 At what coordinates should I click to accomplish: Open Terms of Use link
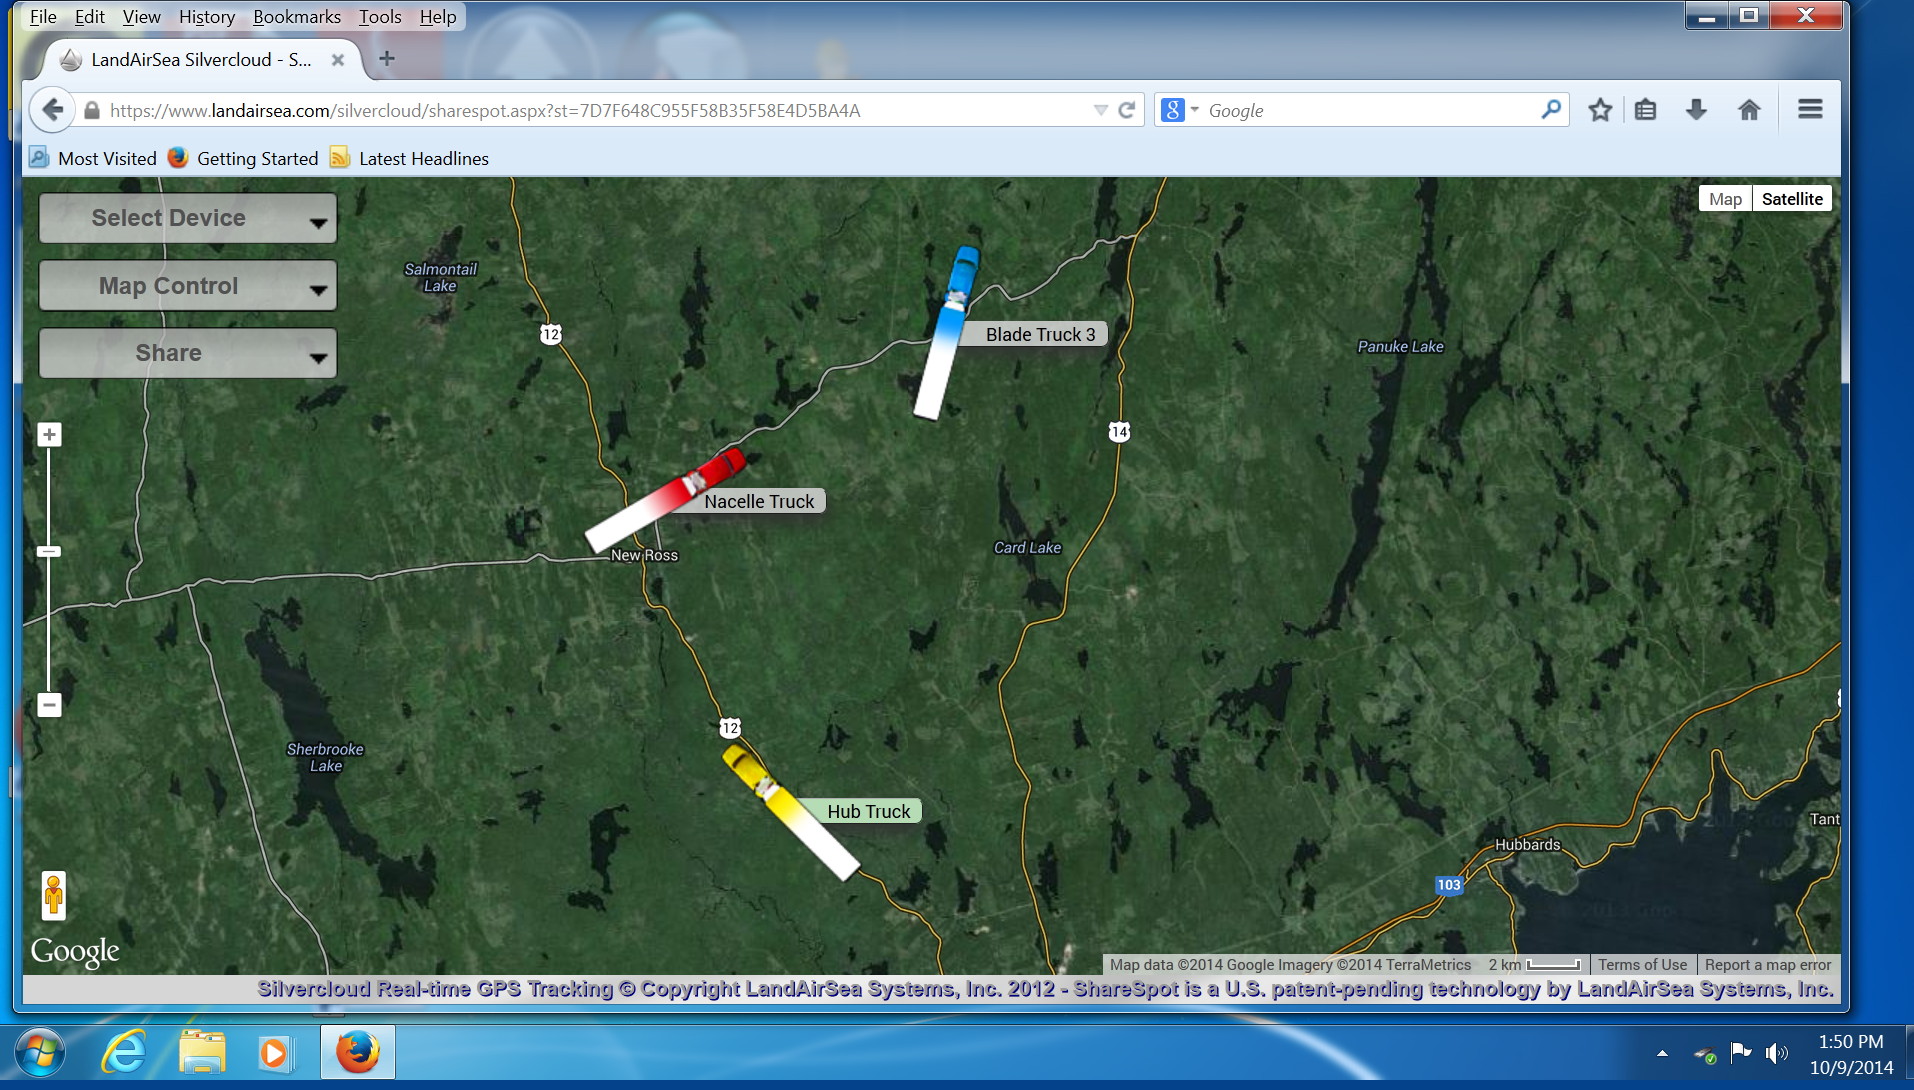[x=1642, y=965]
